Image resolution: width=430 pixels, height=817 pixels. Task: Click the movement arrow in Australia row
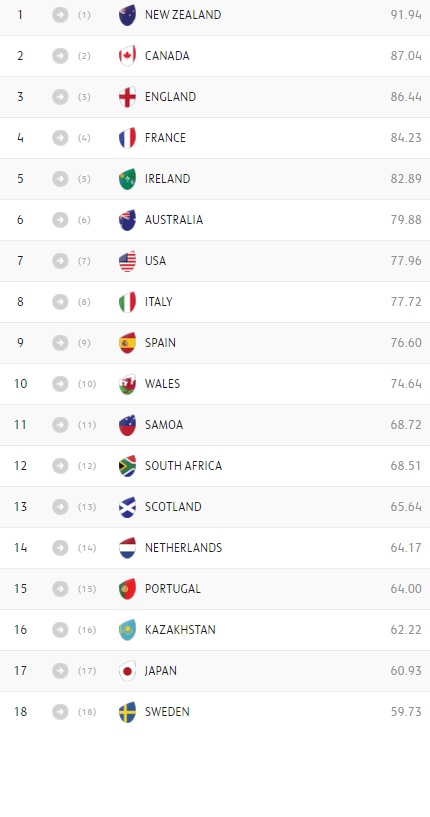coord(60,220)
